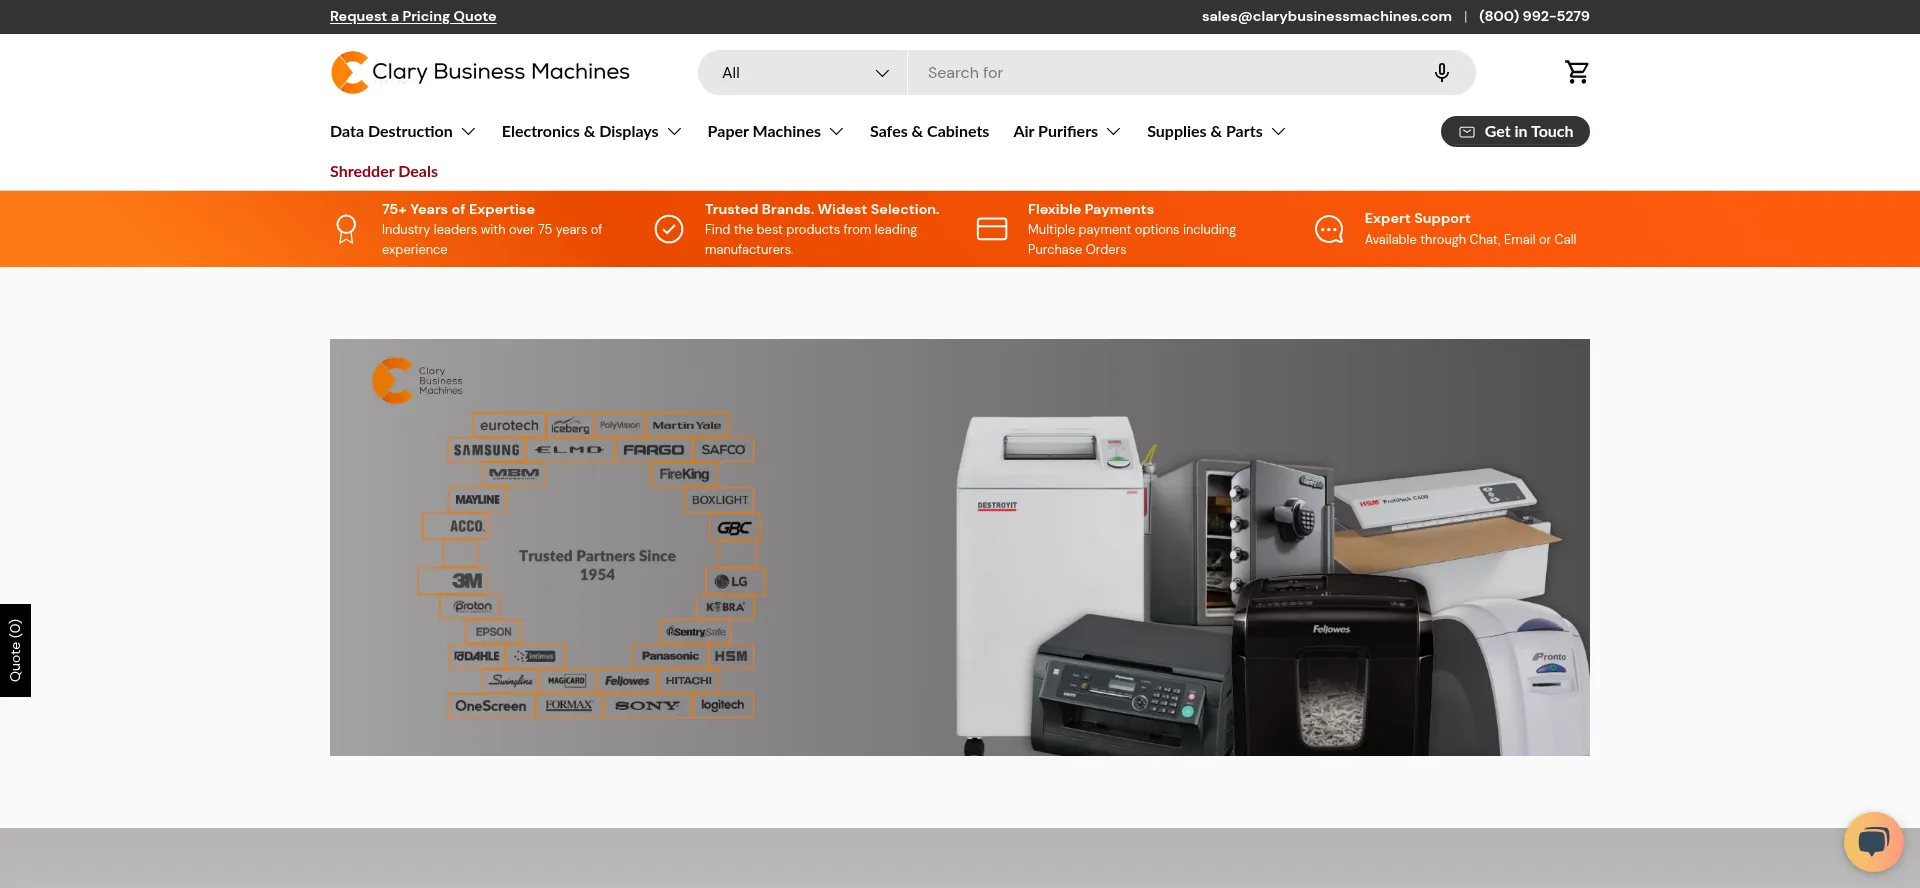Call (800) 992-5279 phone link
1920x888 pixels.
click(x=1534, y=16)
